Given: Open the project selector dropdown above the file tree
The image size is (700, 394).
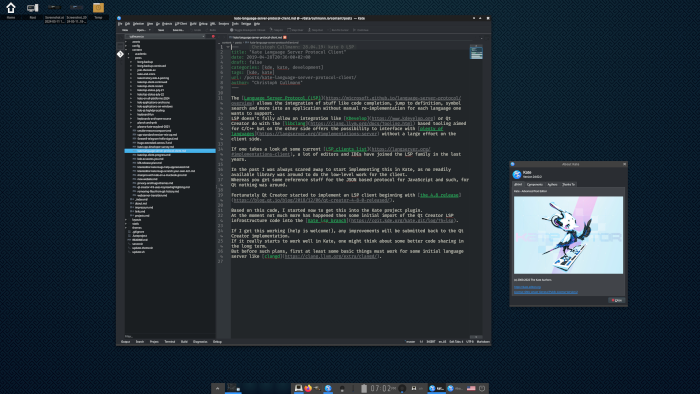Looking at the screenshot, I should [x=165, y=37].
